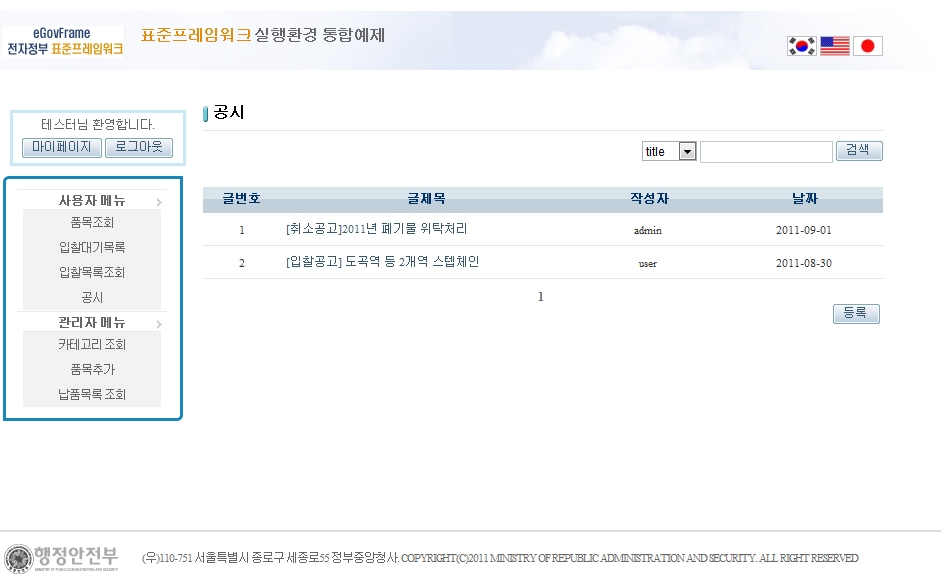This screenshot has height=574, width=941.
Task: Click the eGovFrame logo in header
Action: click(x=65, y=41)
